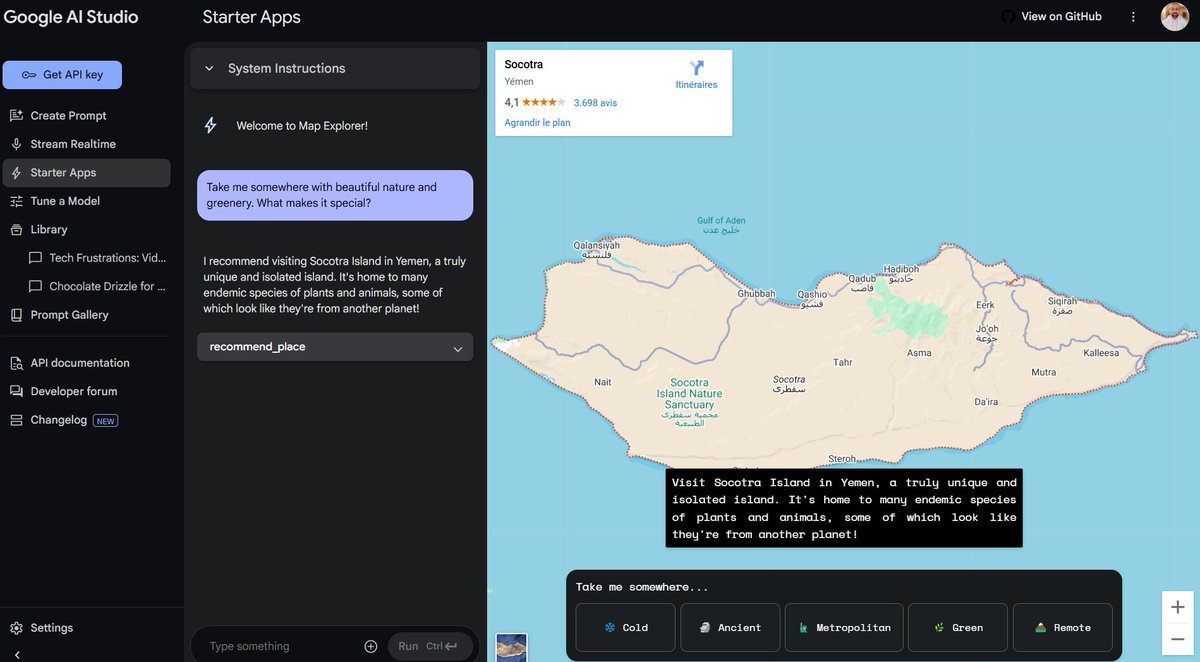
Task: Open the Developer forum link
Action: 74,391
